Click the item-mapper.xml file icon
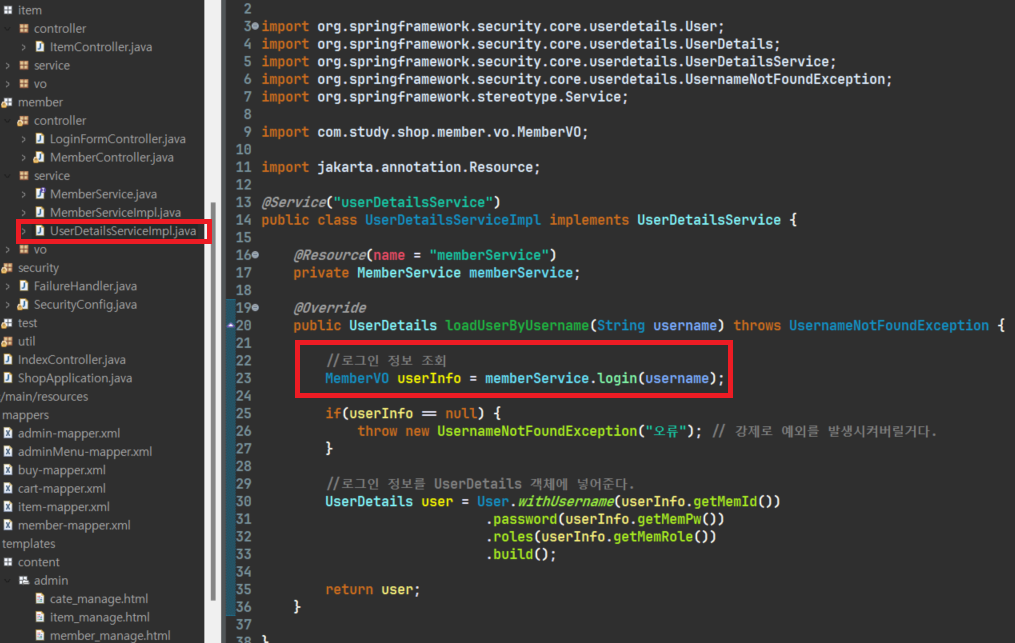 point(8,506)
